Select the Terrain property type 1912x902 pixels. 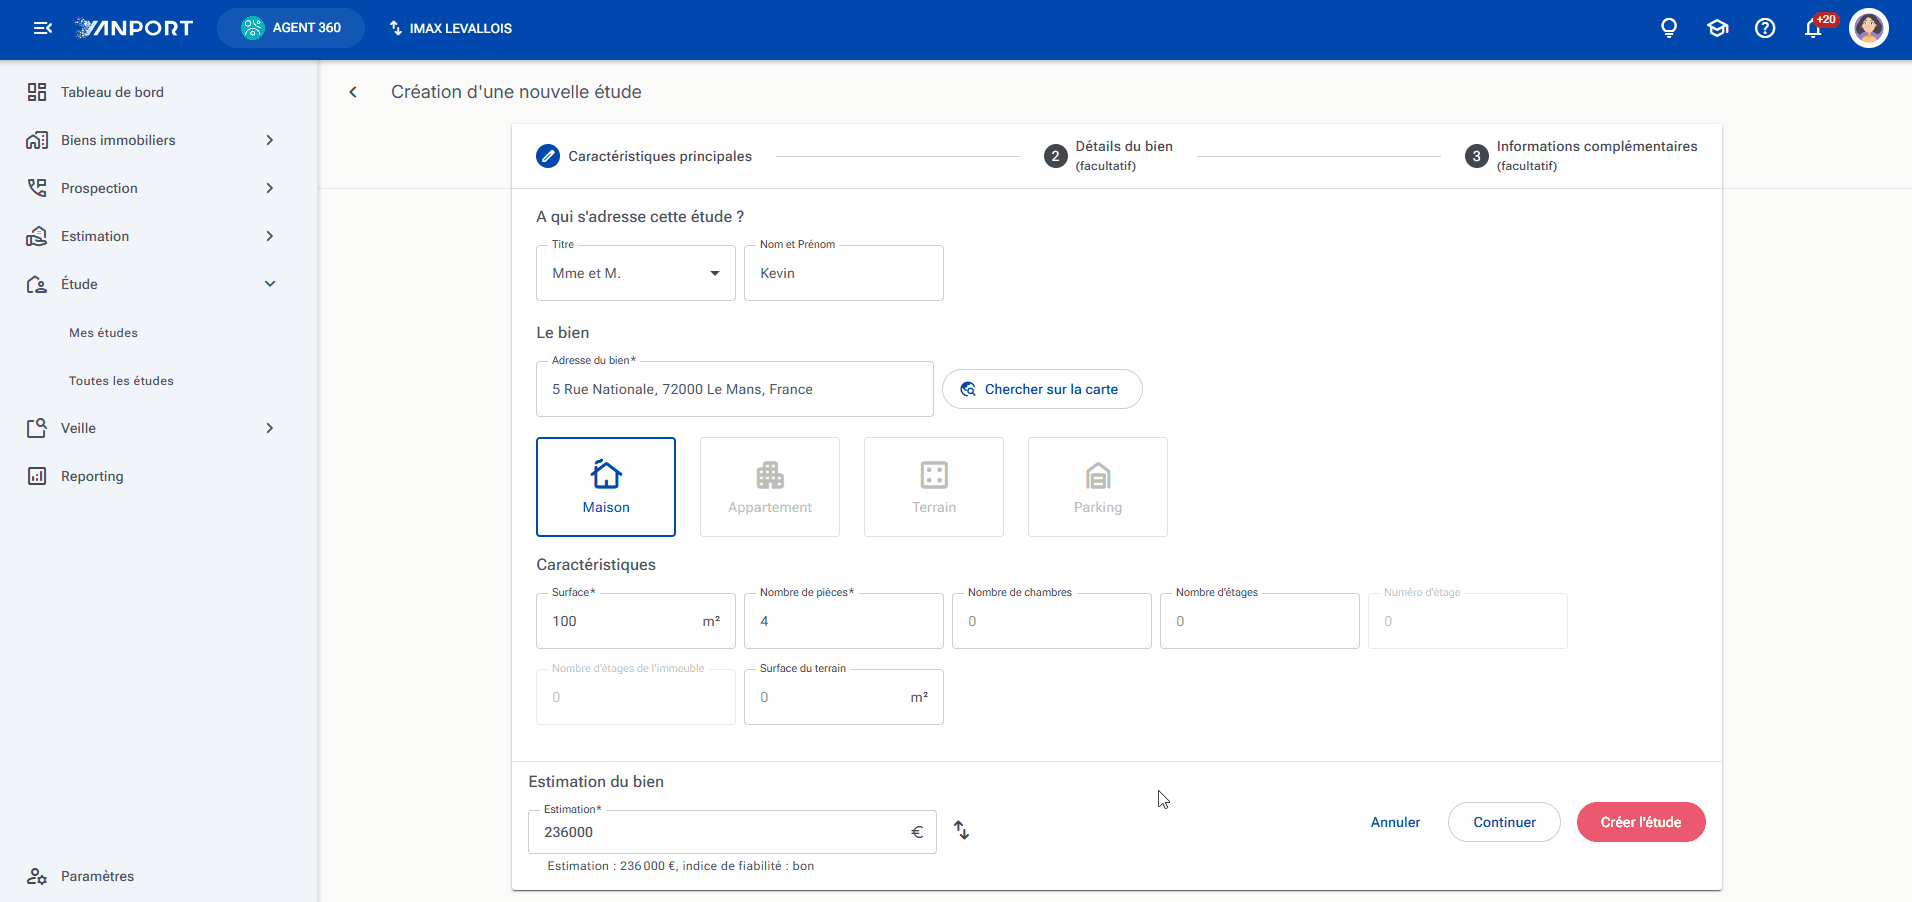click(934, 487)
